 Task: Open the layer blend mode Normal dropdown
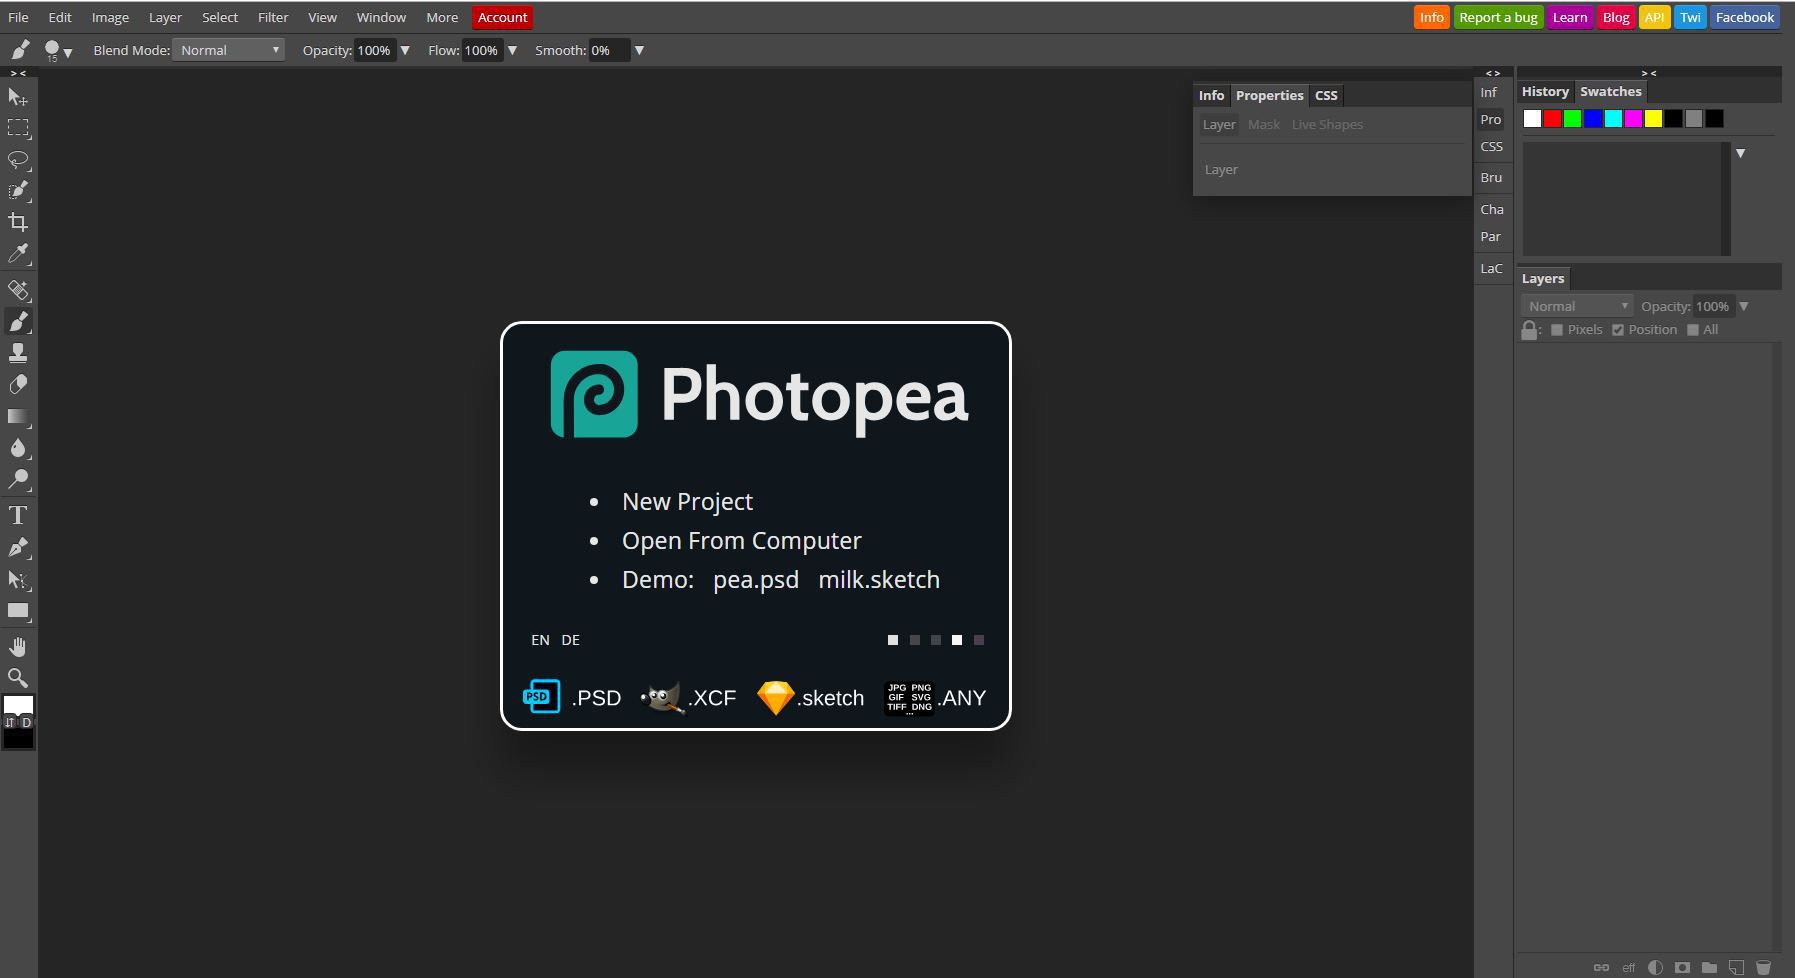click(x=1577, y=306)
